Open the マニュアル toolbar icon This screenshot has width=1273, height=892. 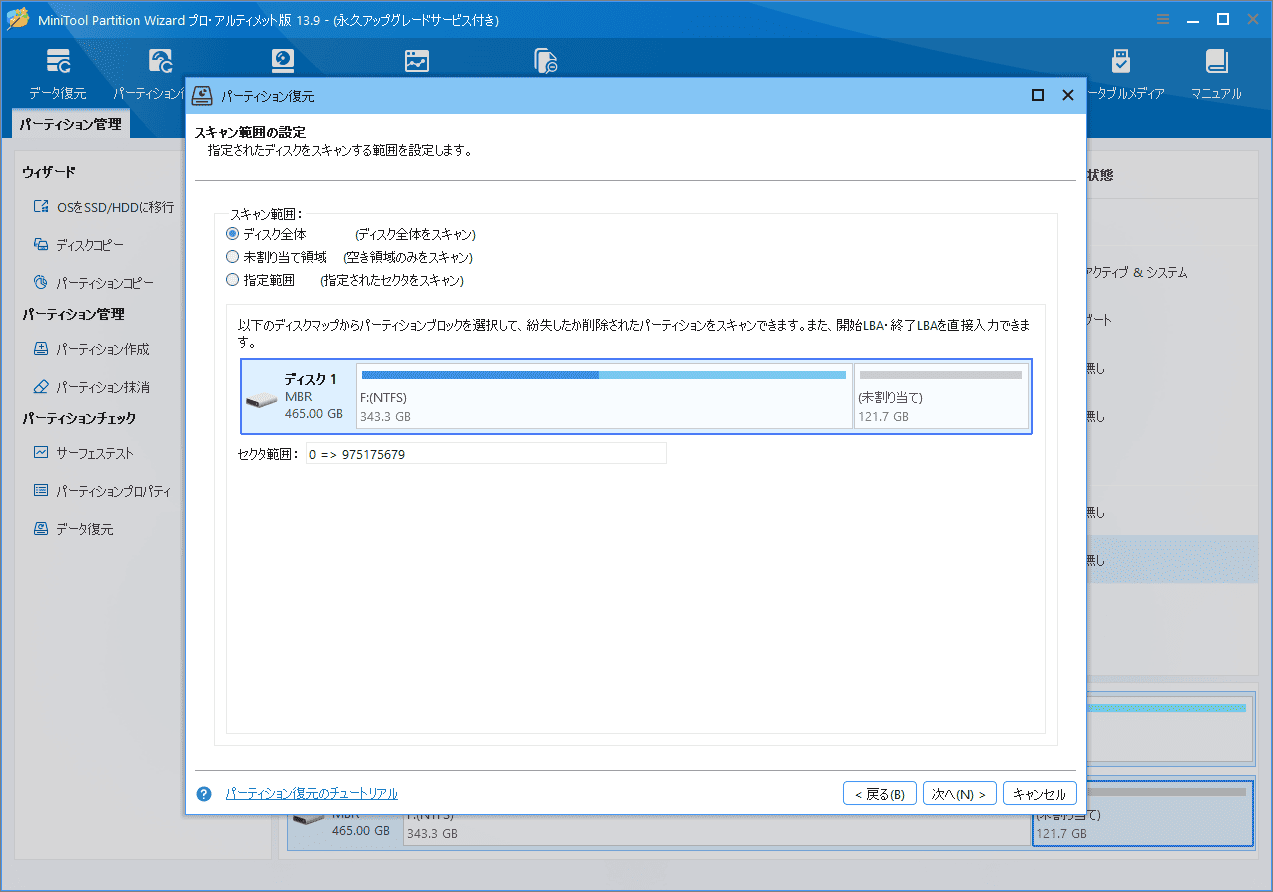(1216, 61)
